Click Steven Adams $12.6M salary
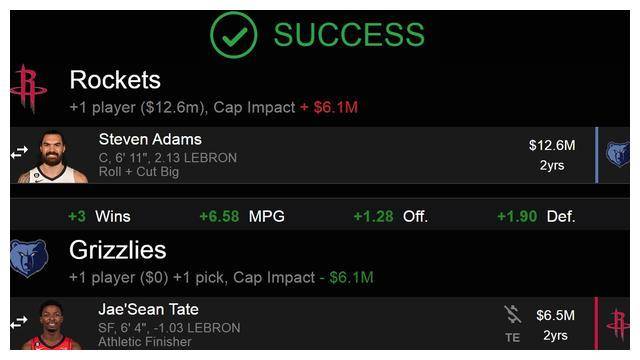640x360 pixels. 552,145
